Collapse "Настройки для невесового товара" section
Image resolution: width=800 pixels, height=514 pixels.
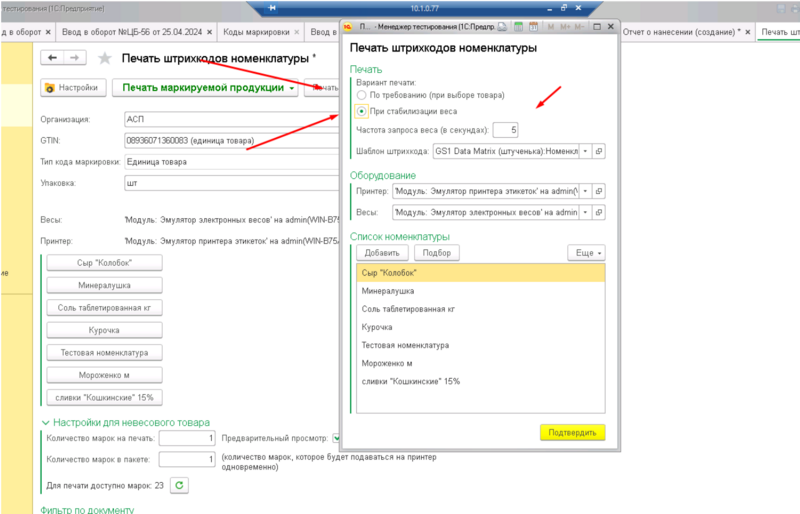(x=46, y=423)
